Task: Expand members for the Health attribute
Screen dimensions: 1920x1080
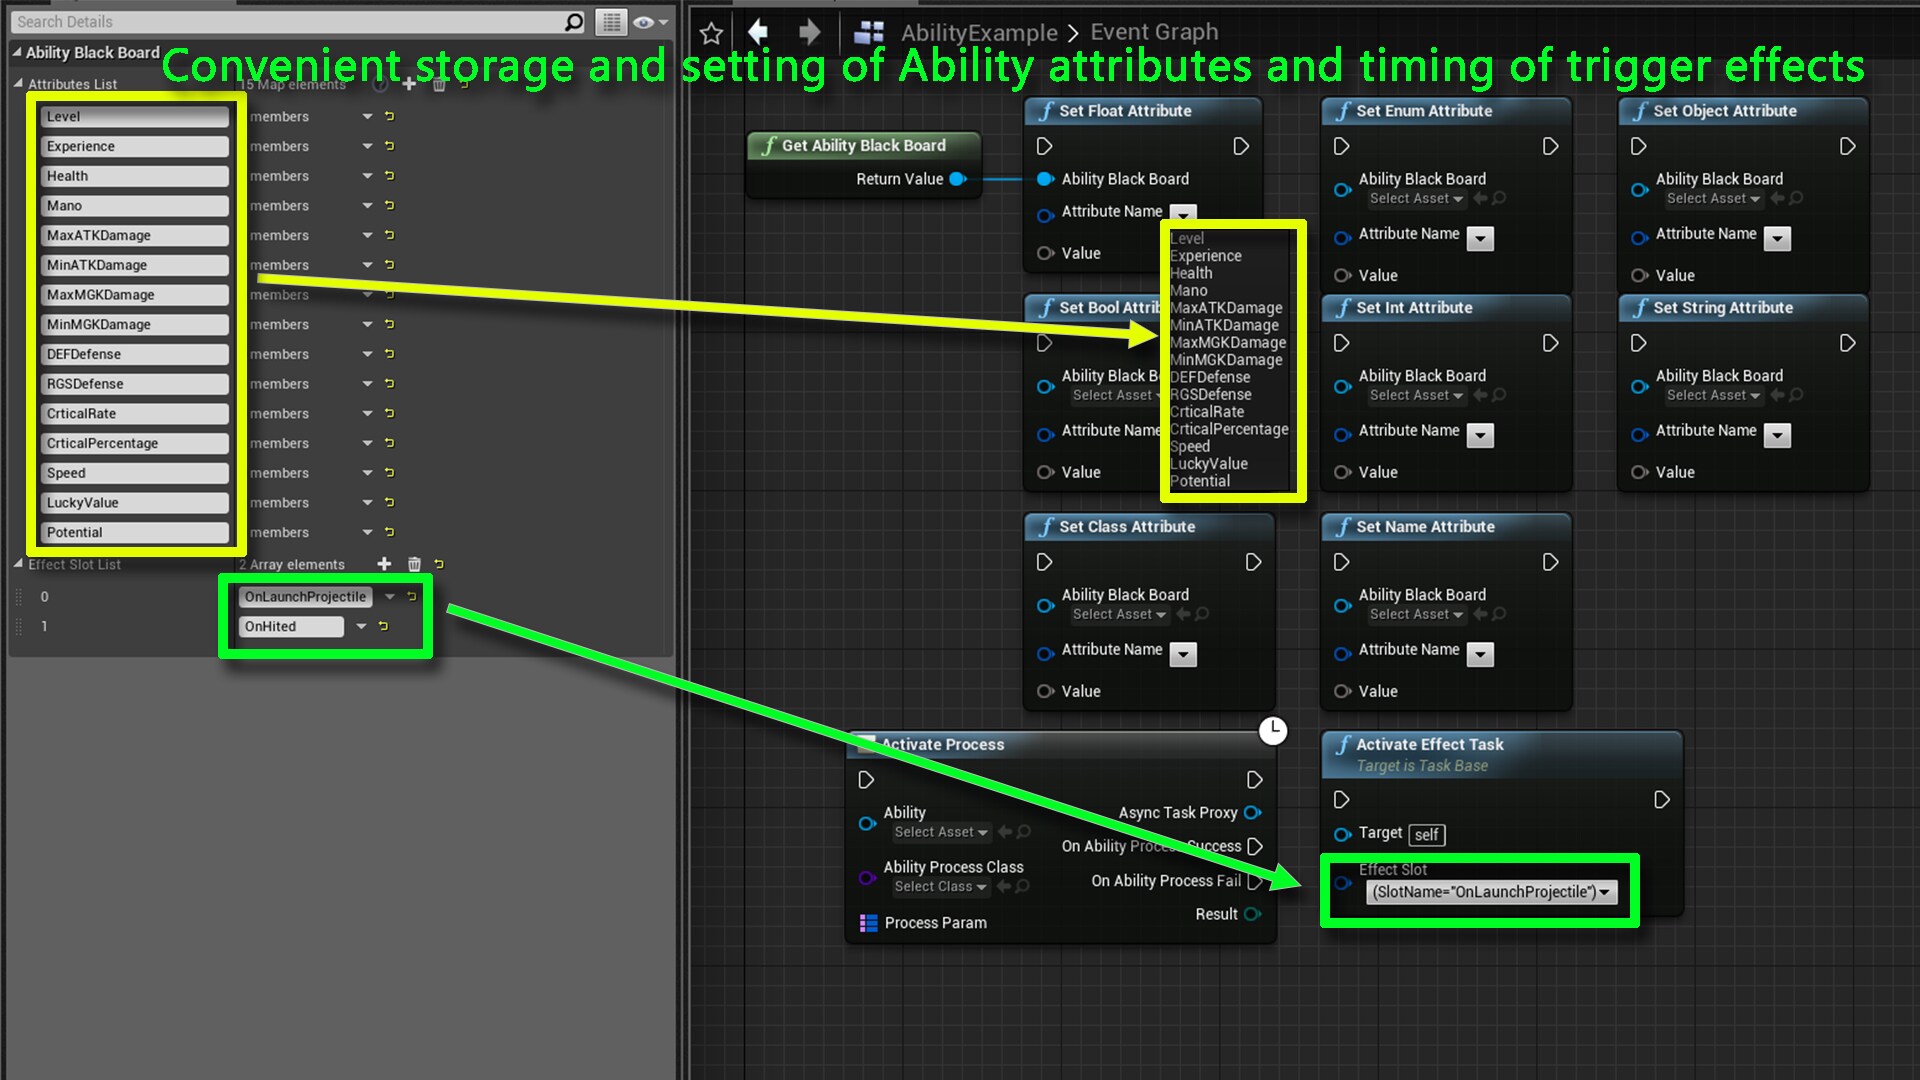Action: pyautogui.click(x=366, y=175)
